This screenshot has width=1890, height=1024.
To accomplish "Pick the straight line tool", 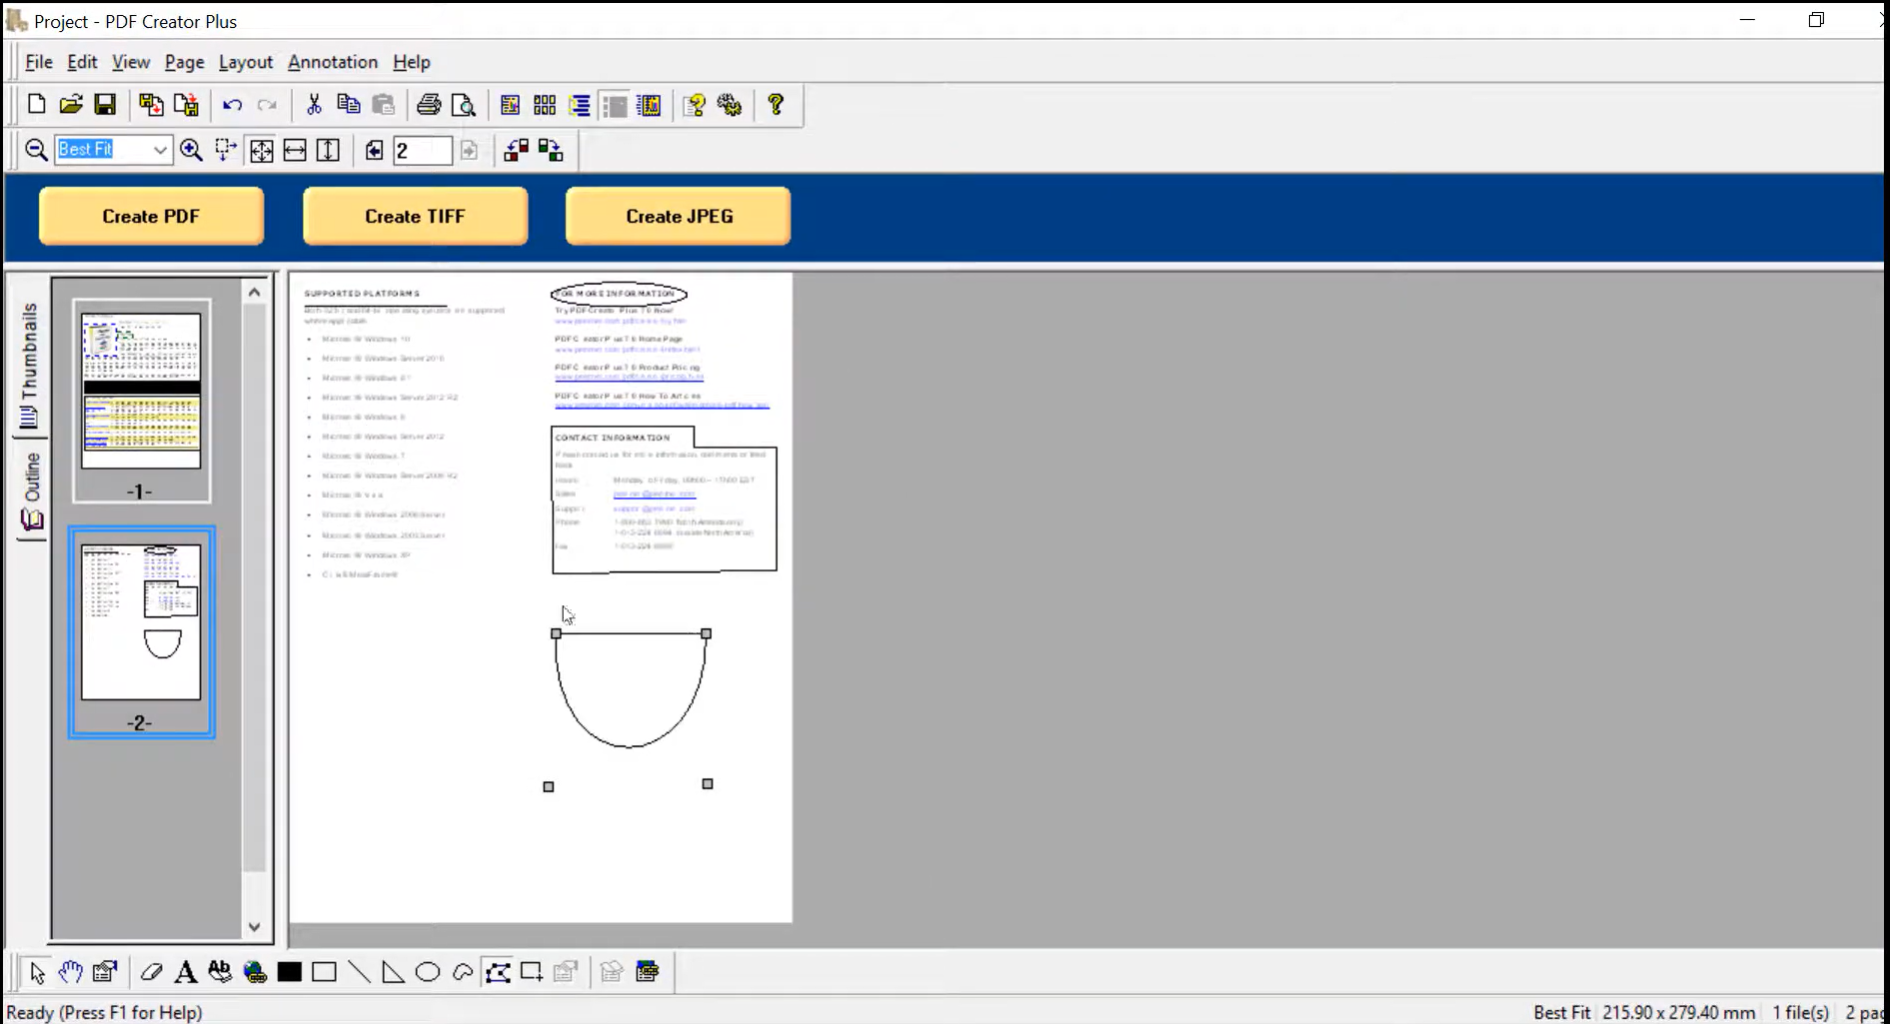I will point(359,972).
